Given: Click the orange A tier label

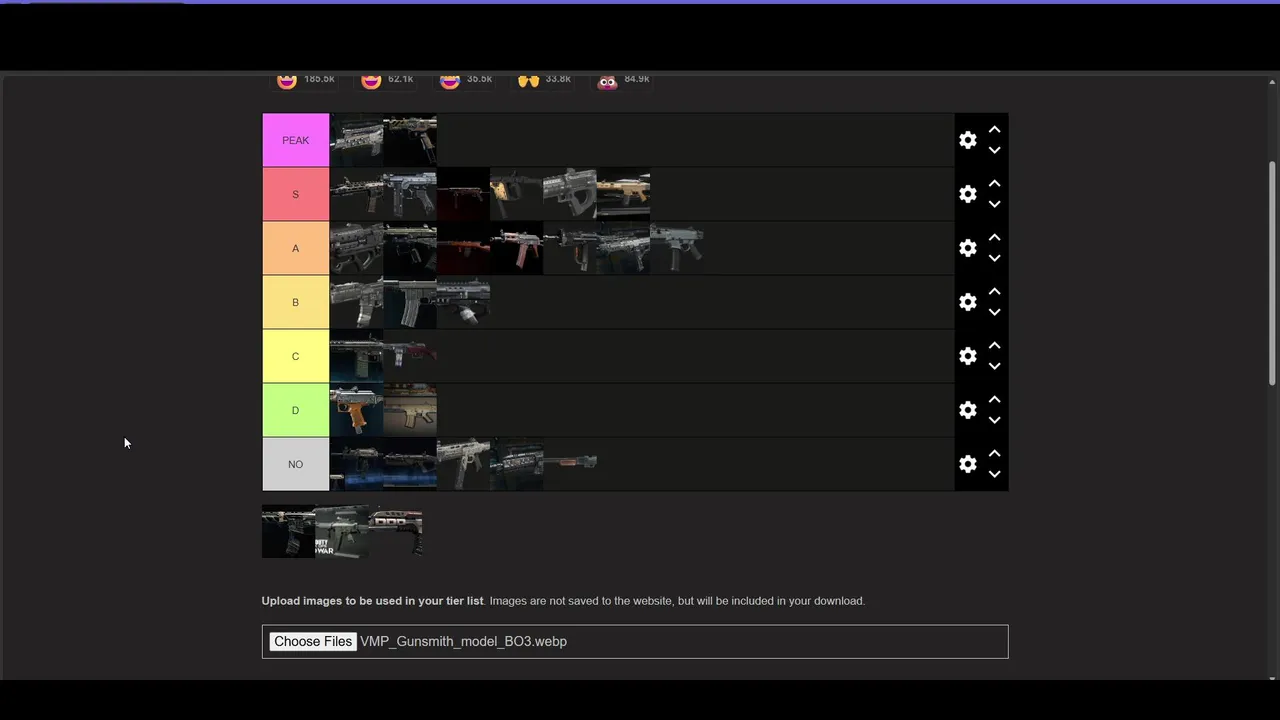Looking at the screenshot, I should [295, 248].
